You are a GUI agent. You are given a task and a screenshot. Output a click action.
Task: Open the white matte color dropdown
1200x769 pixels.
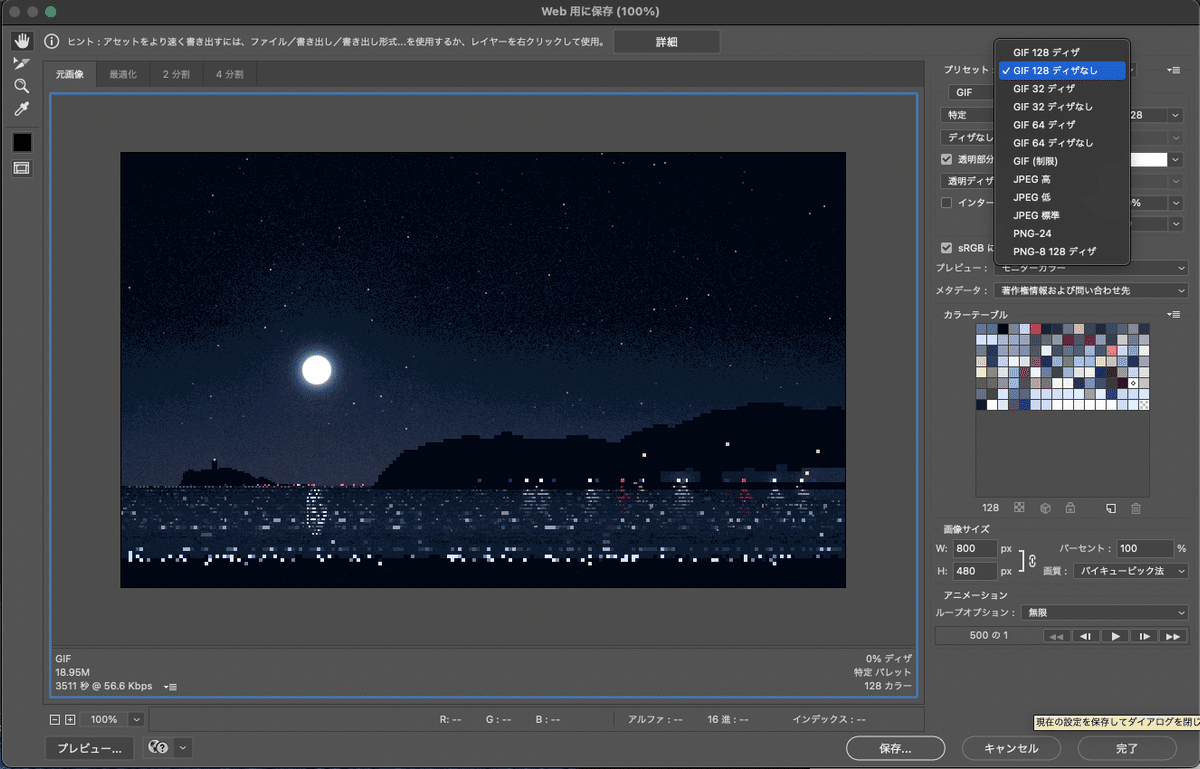pyautogui.click(x=1177, y=159)
